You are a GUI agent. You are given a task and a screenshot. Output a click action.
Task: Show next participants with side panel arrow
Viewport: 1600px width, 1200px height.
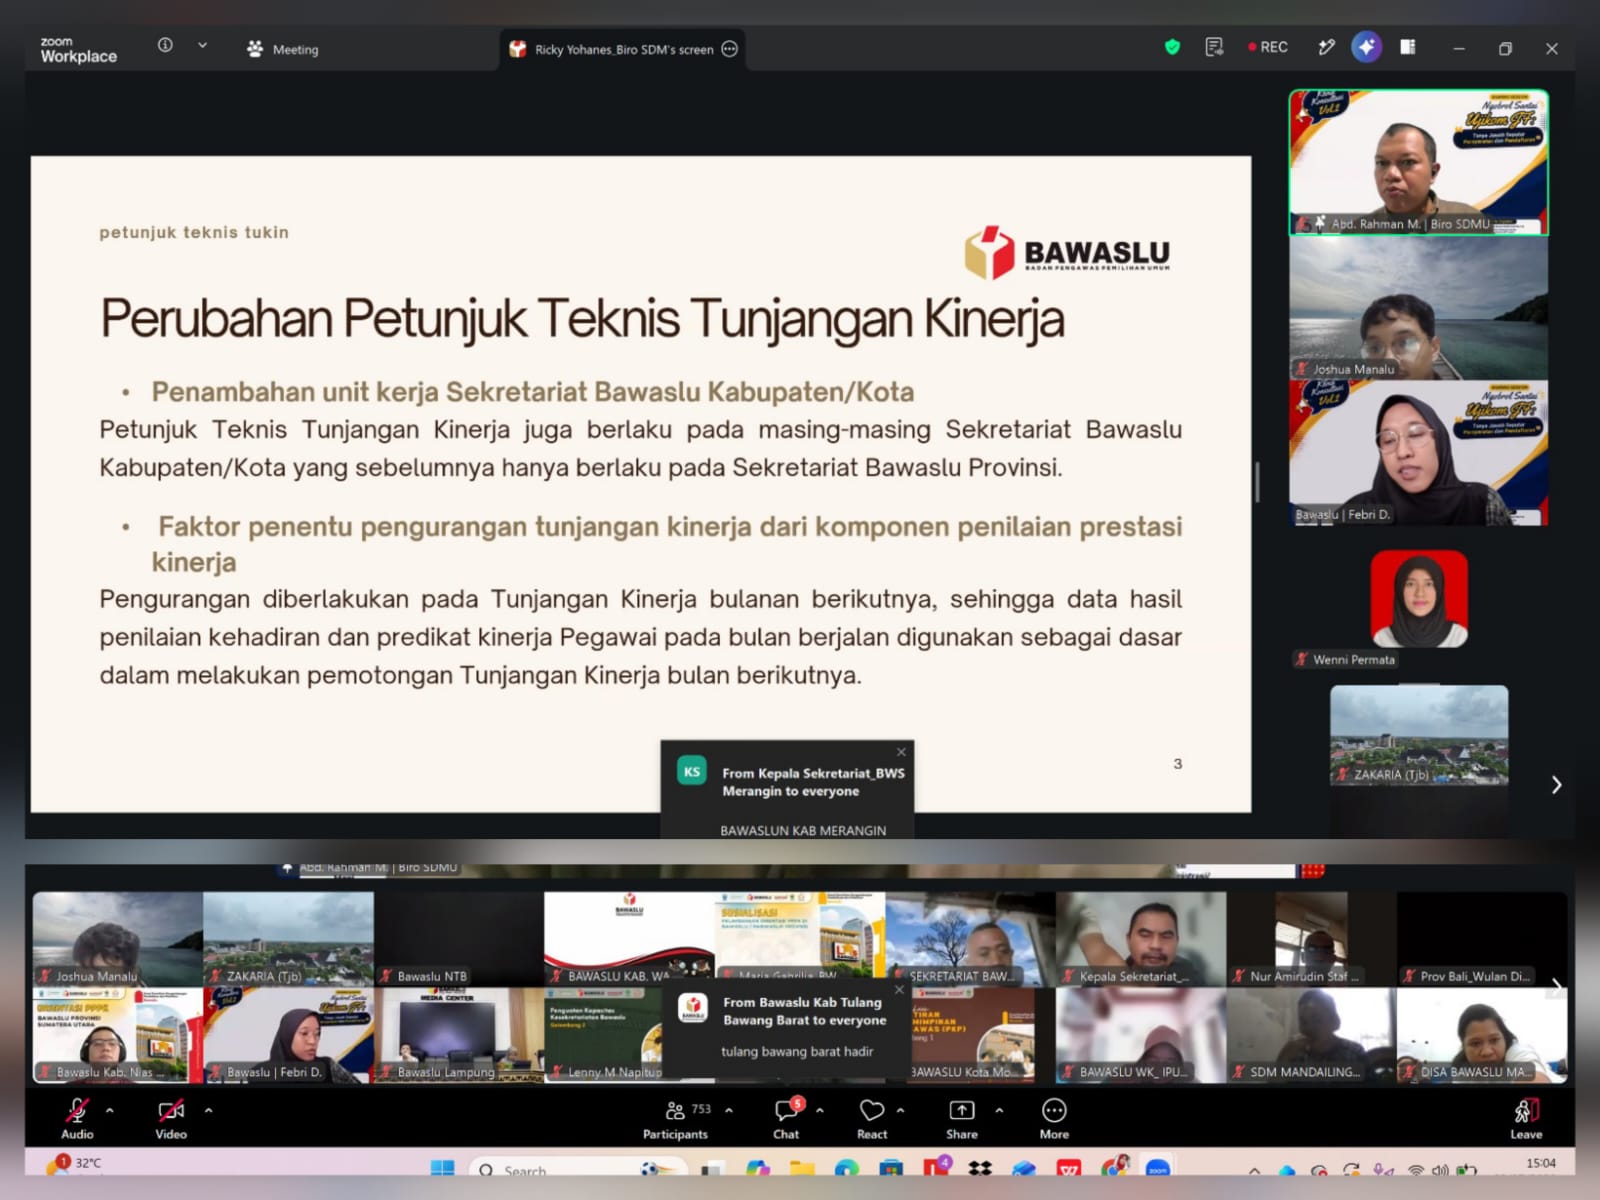(1556, 785)
